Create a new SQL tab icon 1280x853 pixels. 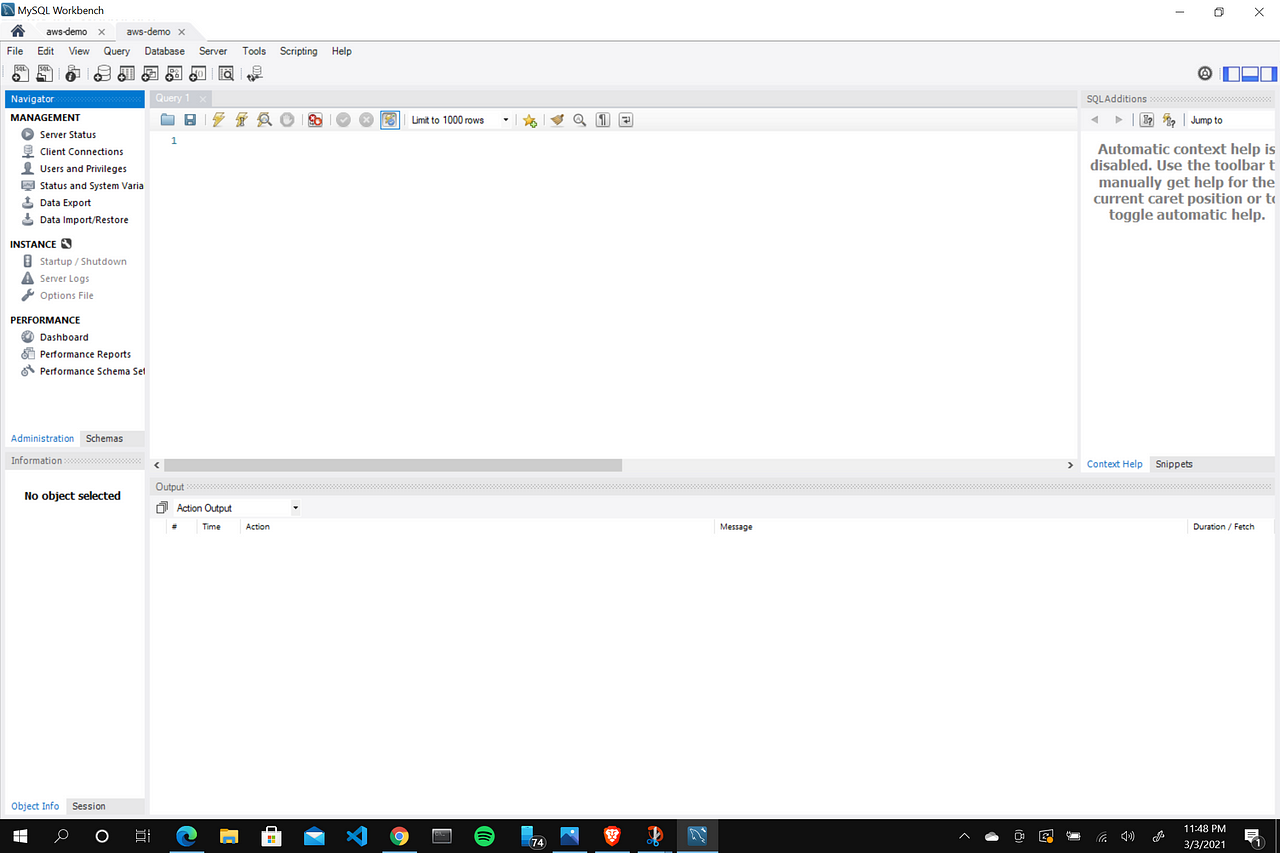(20, 73)
